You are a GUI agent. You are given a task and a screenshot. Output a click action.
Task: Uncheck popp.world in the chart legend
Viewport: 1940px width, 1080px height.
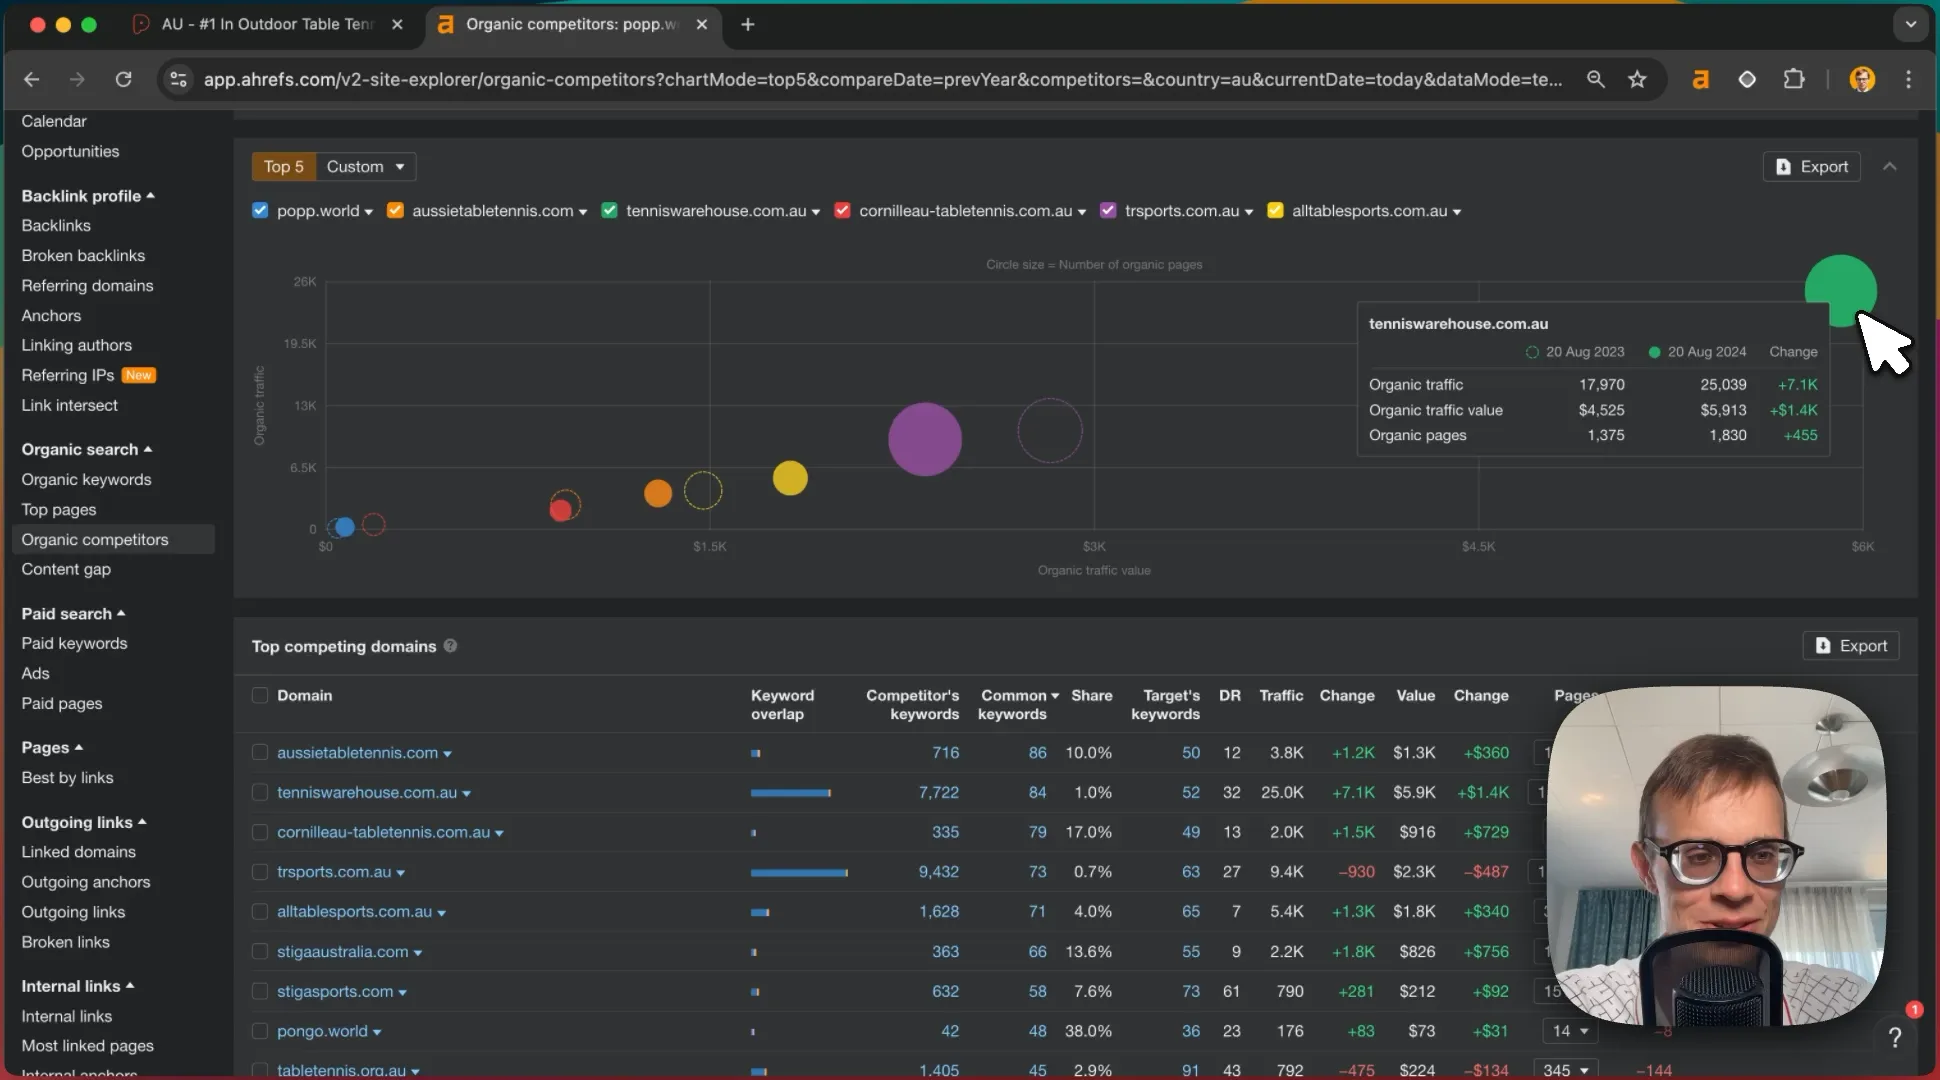260,210
